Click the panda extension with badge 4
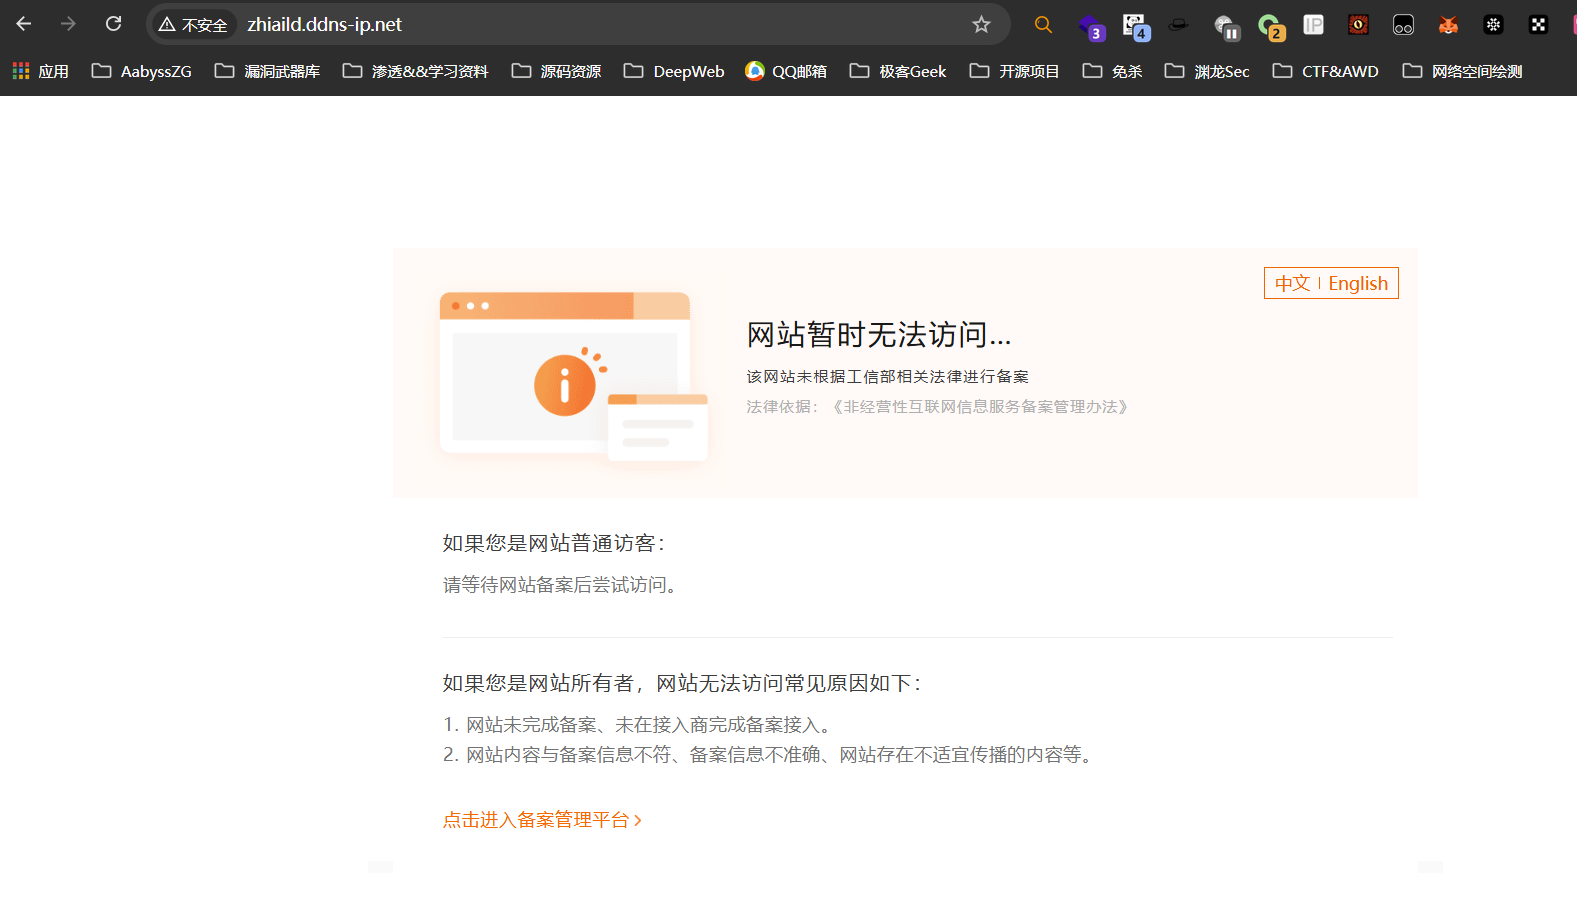Viewport: 1577px width, 900px height. pyautogui.click(x=1134, y=25)
